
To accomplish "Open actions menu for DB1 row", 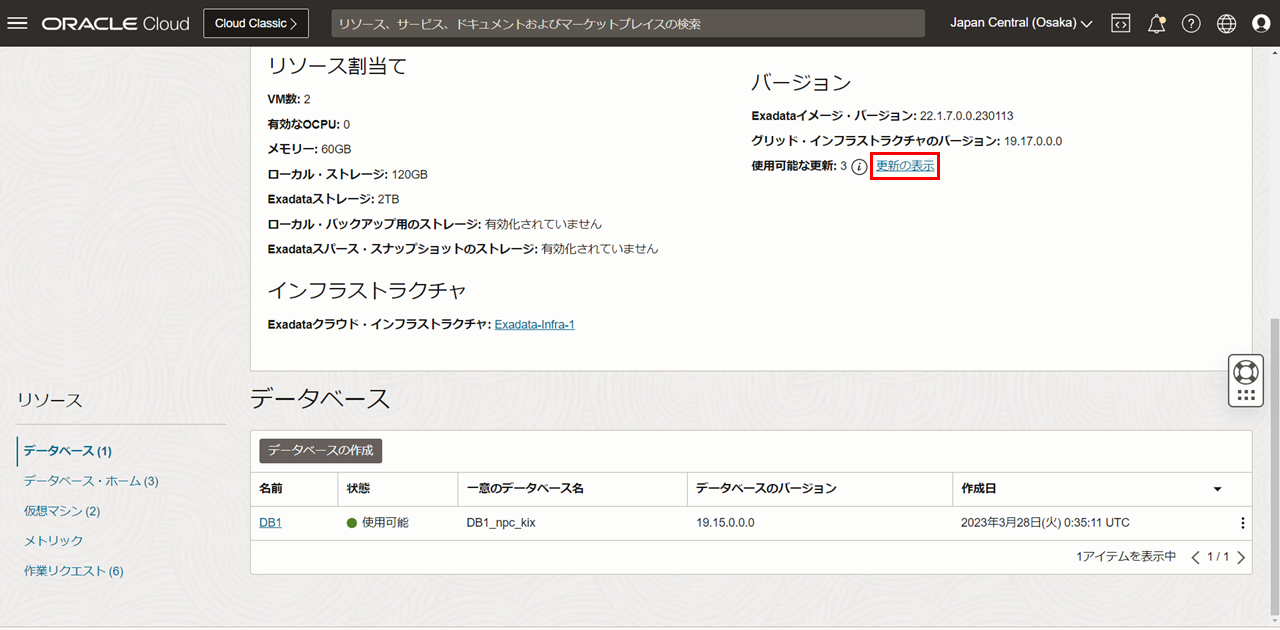I will pos(1242,523).
